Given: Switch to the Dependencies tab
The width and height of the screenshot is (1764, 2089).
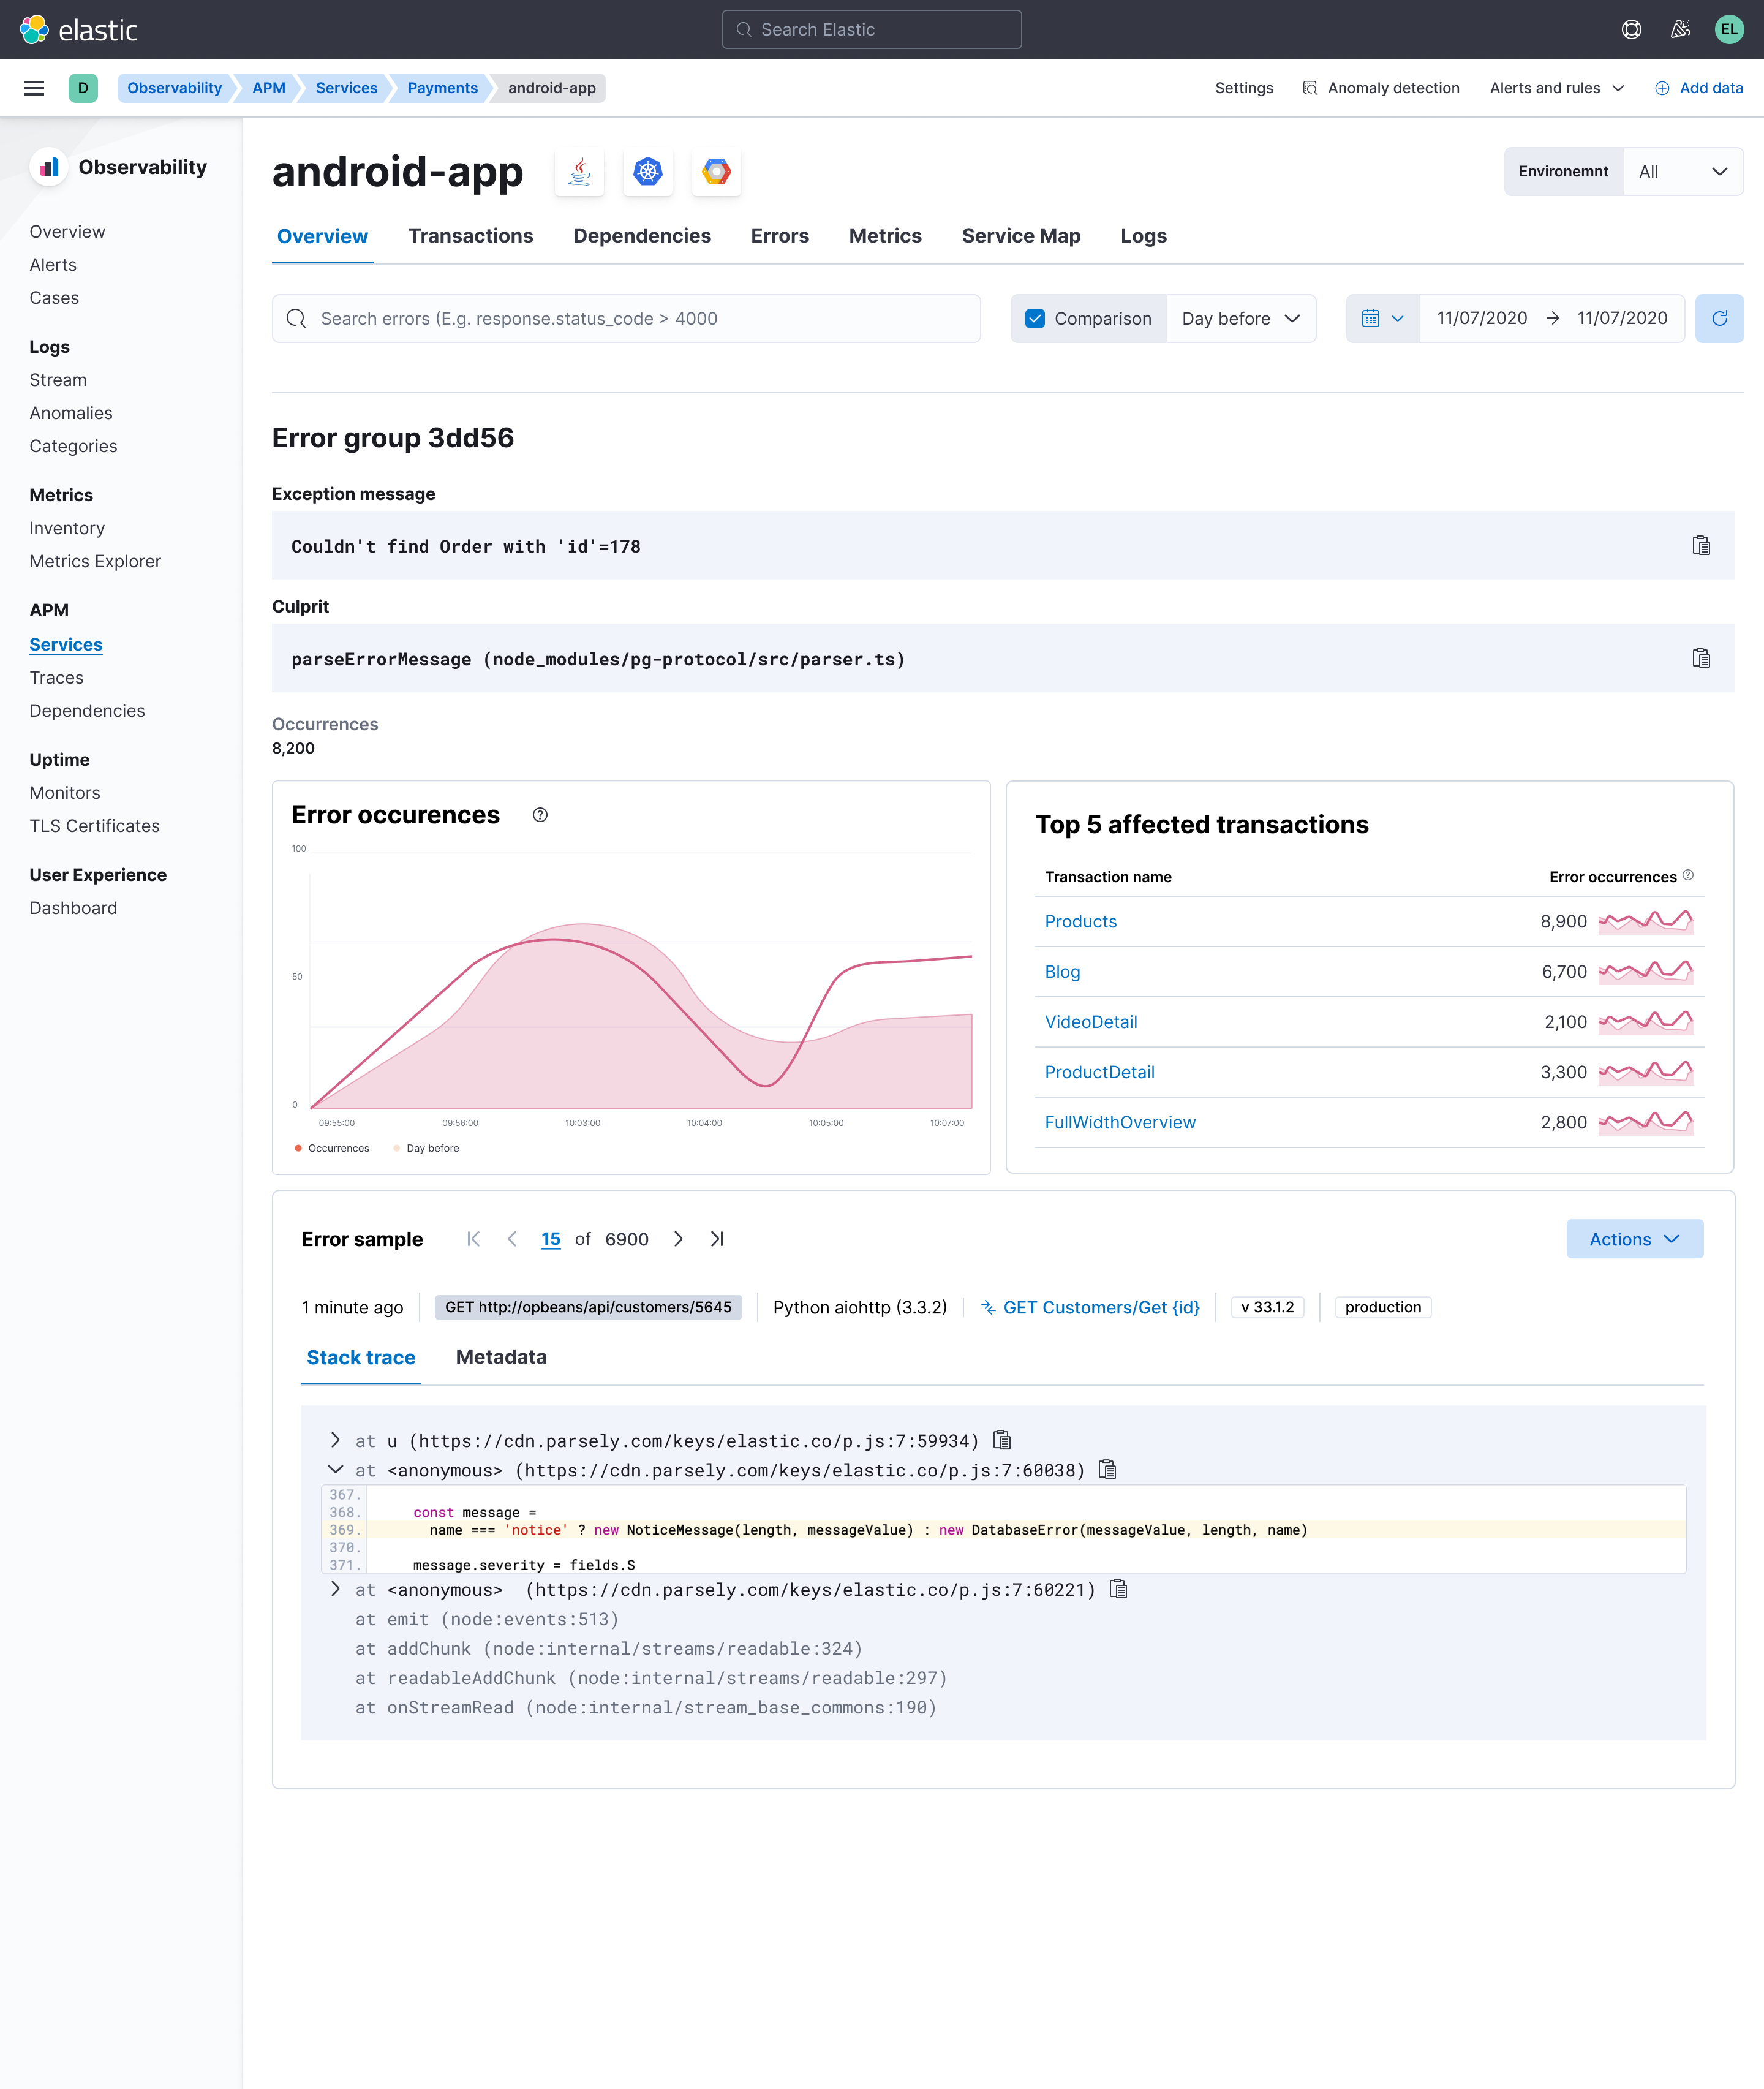Looking at the screenshot, I should (x=642, y=236).
